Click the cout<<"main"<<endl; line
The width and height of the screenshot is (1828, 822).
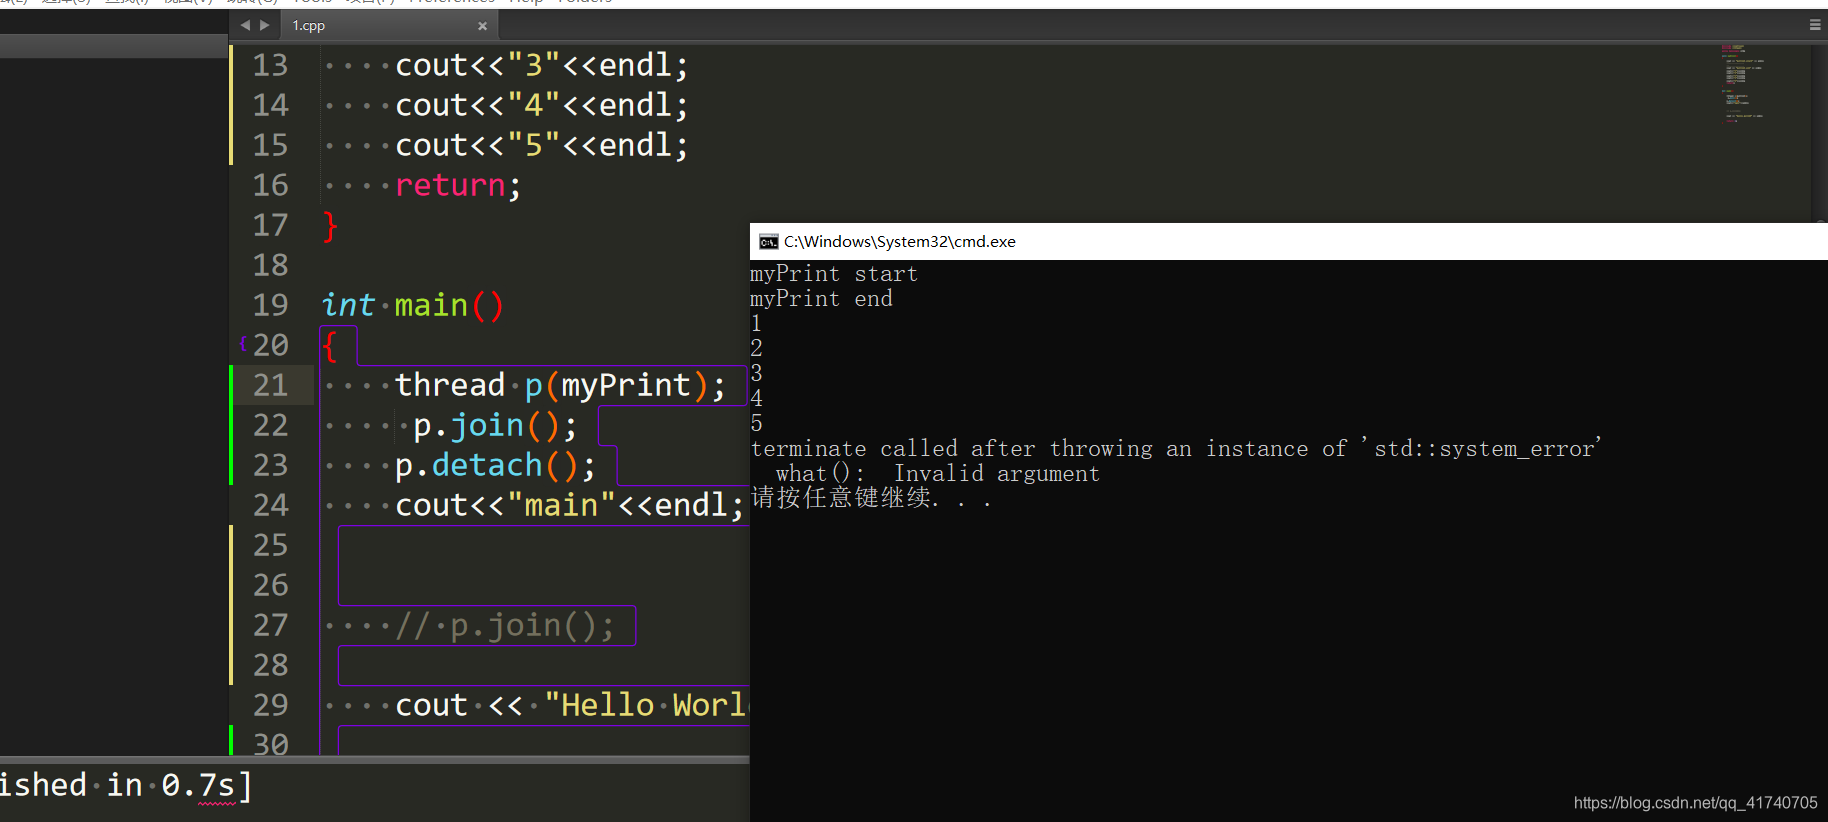(x=569, y=505)
